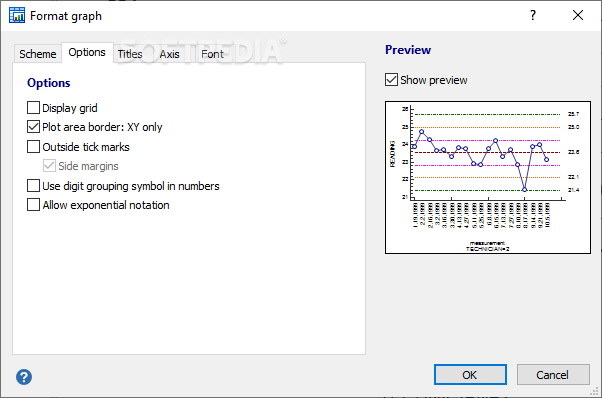Click the title bar question mark help button
Image resolution: width=602 pixels, height=398 pixels.
(533, 15)
